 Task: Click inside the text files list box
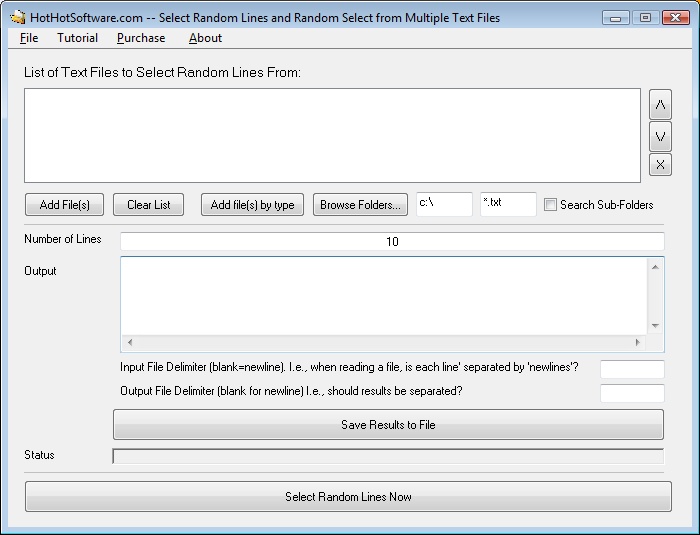pyautogui.click(x=333, y=135)
